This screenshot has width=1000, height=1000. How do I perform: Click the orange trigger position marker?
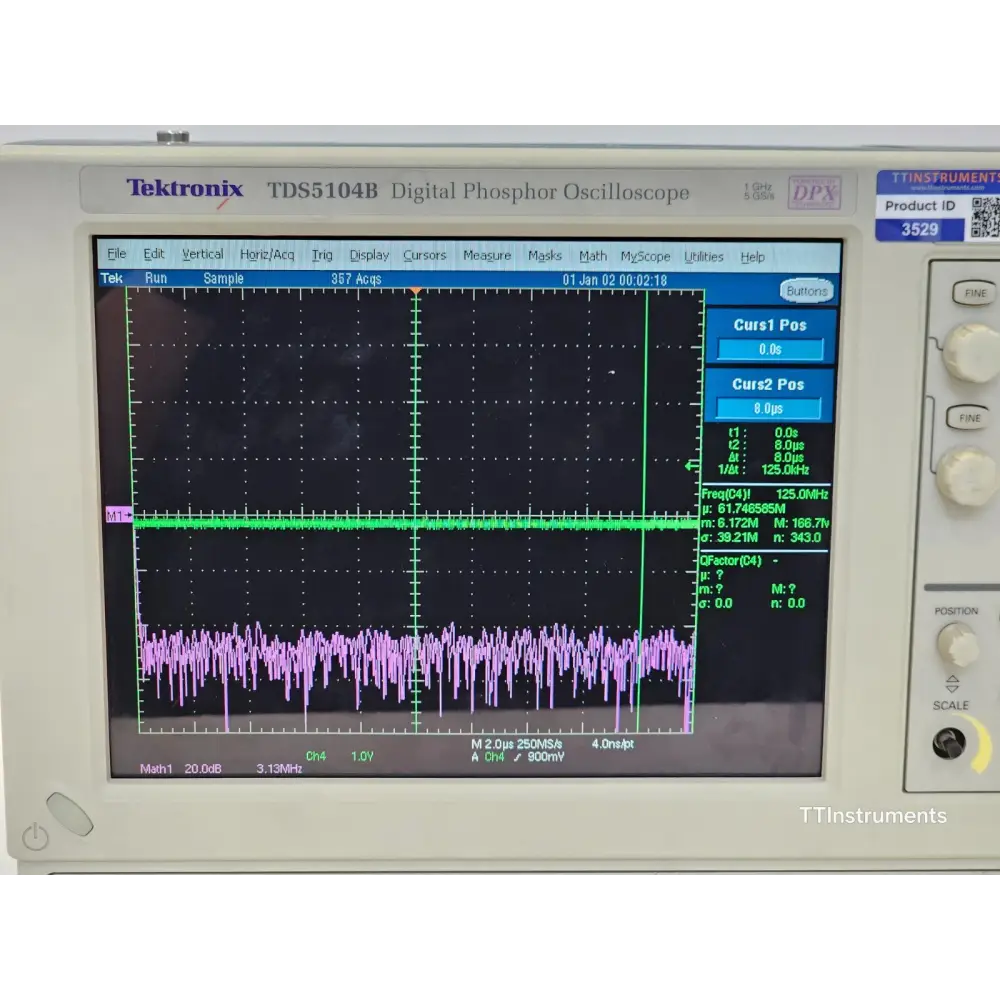click(x=416, y=291)
